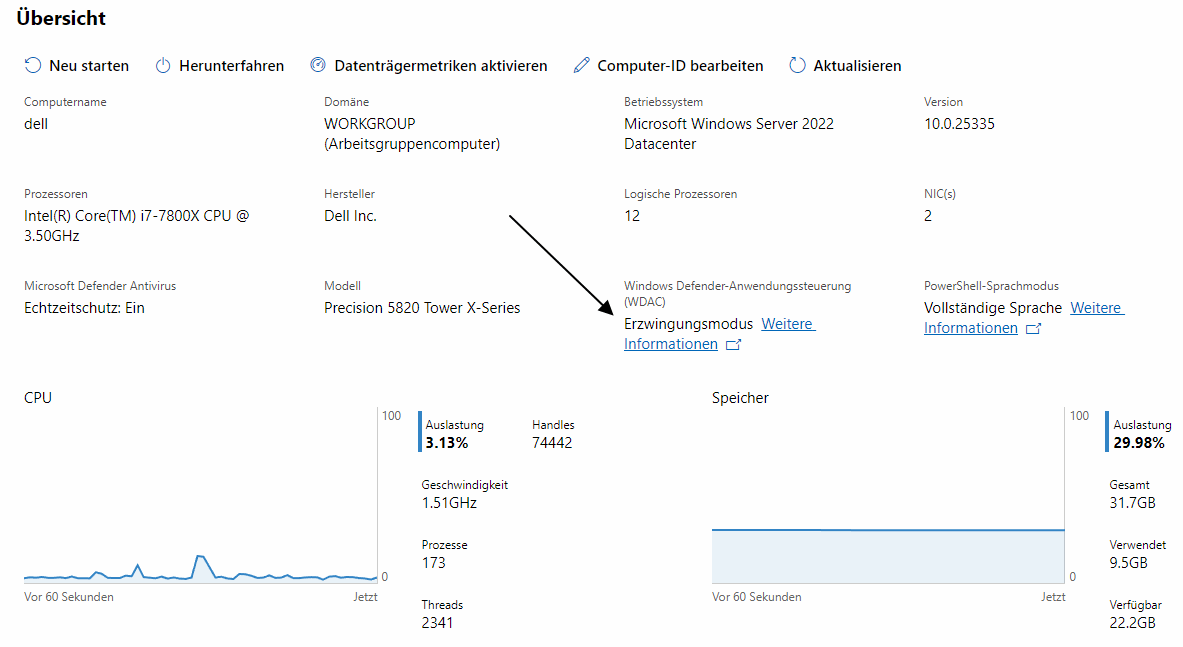Open the external link icon after WDAC Weitere Informationen
1183x647 pixels.
(734, 344)
